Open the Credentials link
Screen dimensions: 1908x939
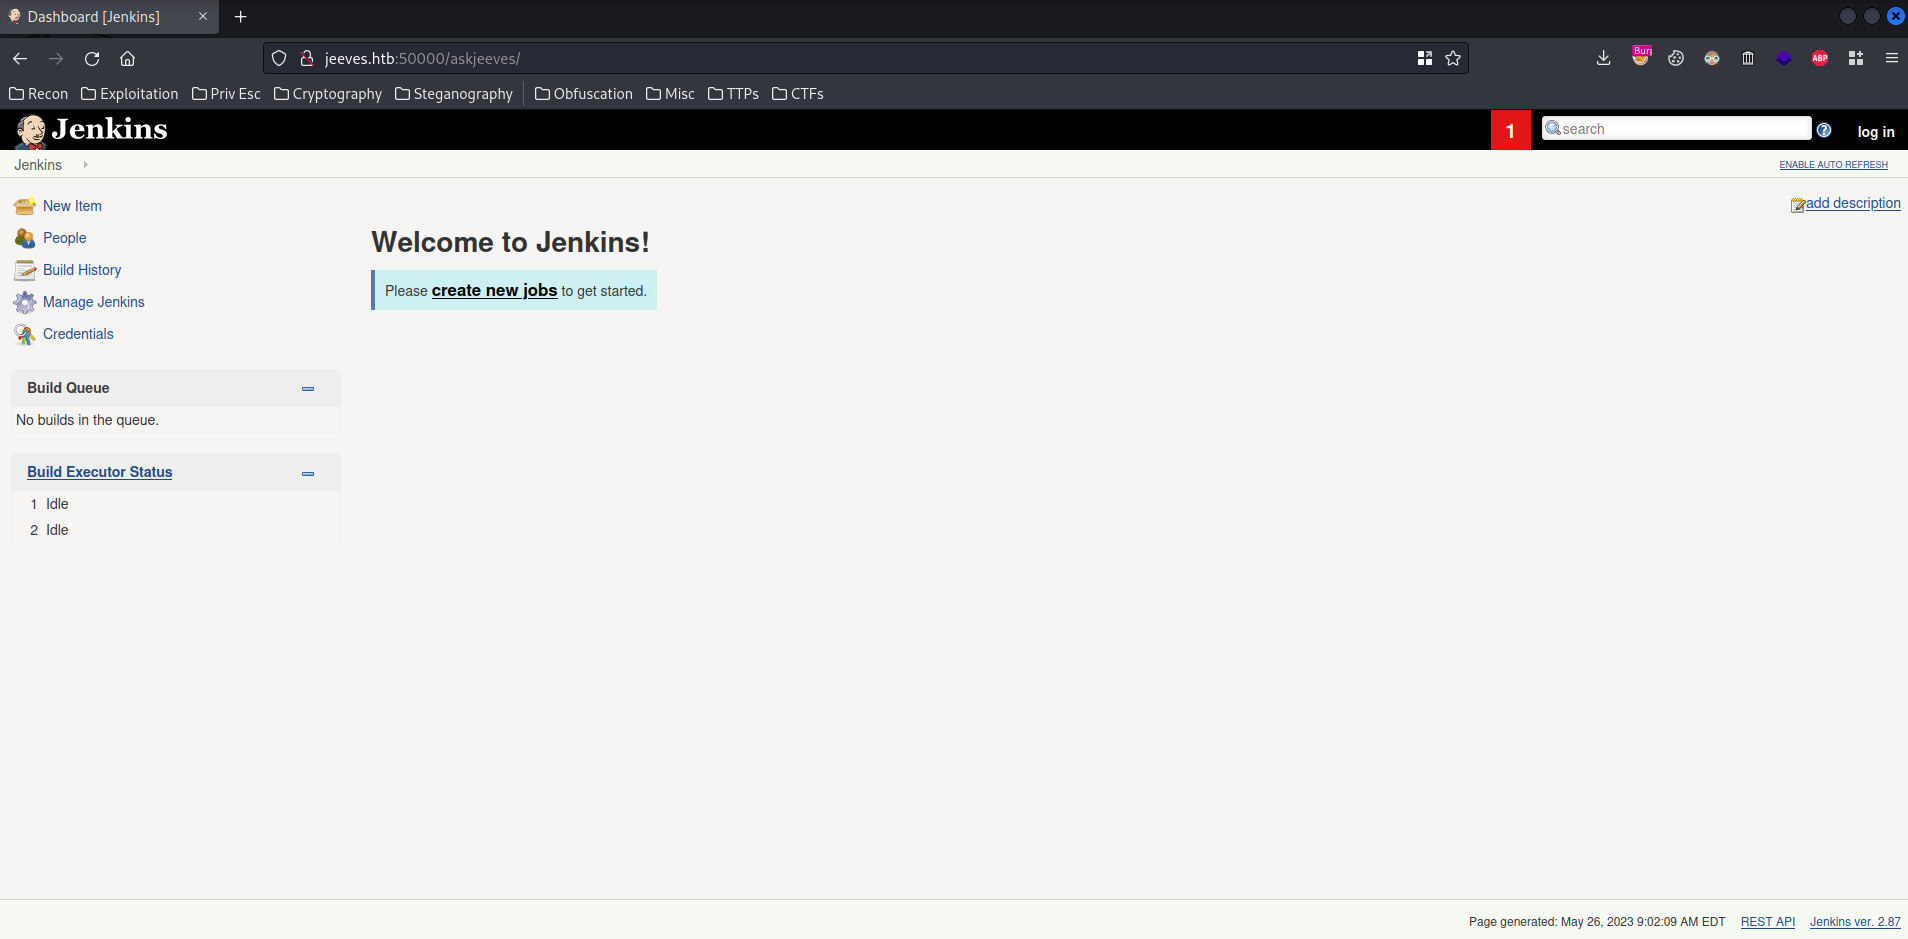[x=78, y=334]
